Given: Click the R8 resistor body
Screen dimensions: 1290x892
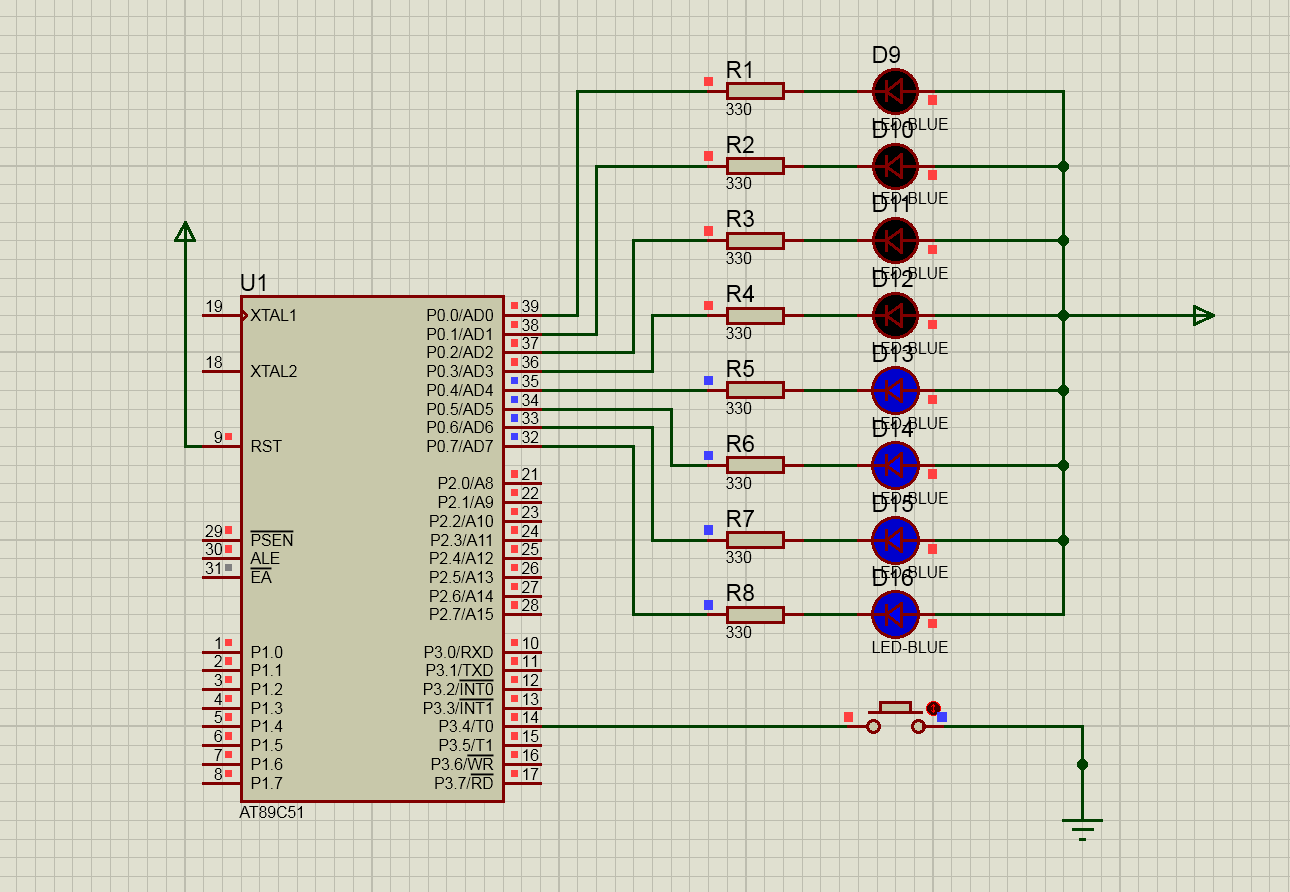Looking at the screenshot, I should (755, 614).
